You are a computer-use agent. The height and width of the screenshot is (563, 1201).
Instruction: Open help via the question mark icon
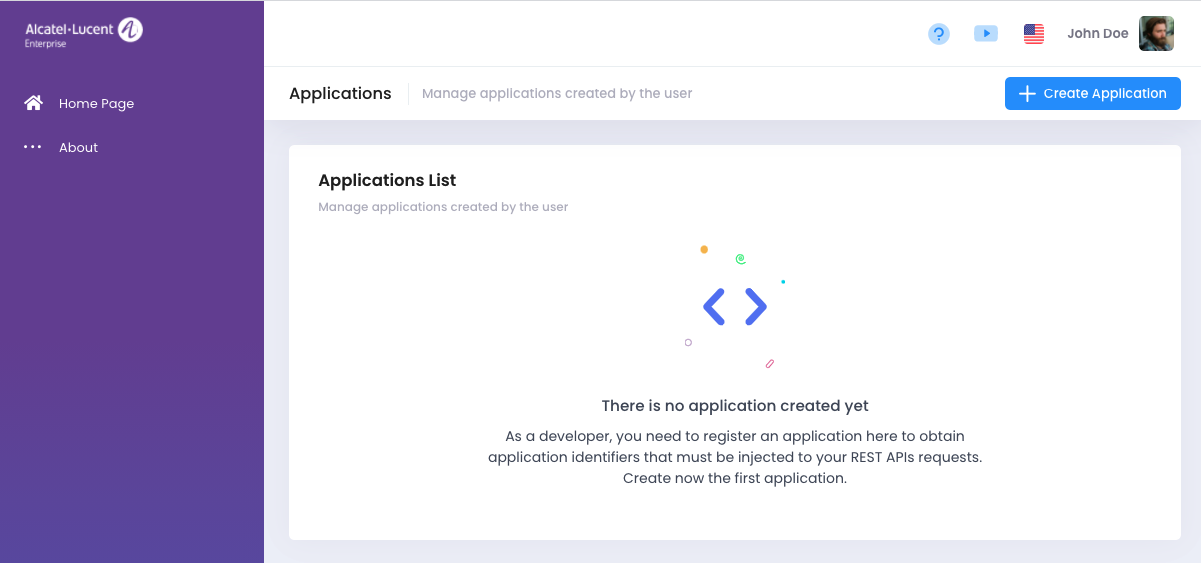pyautogui.click(x=938, y=34)
